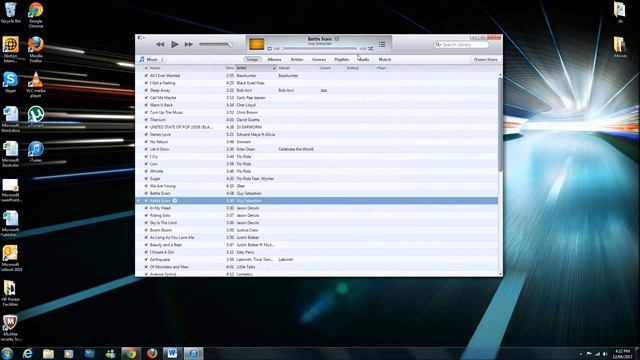Uncheck the Whistle song checkbox
Image resolution: width=640 pixels, height=360 pixels.
146,171
